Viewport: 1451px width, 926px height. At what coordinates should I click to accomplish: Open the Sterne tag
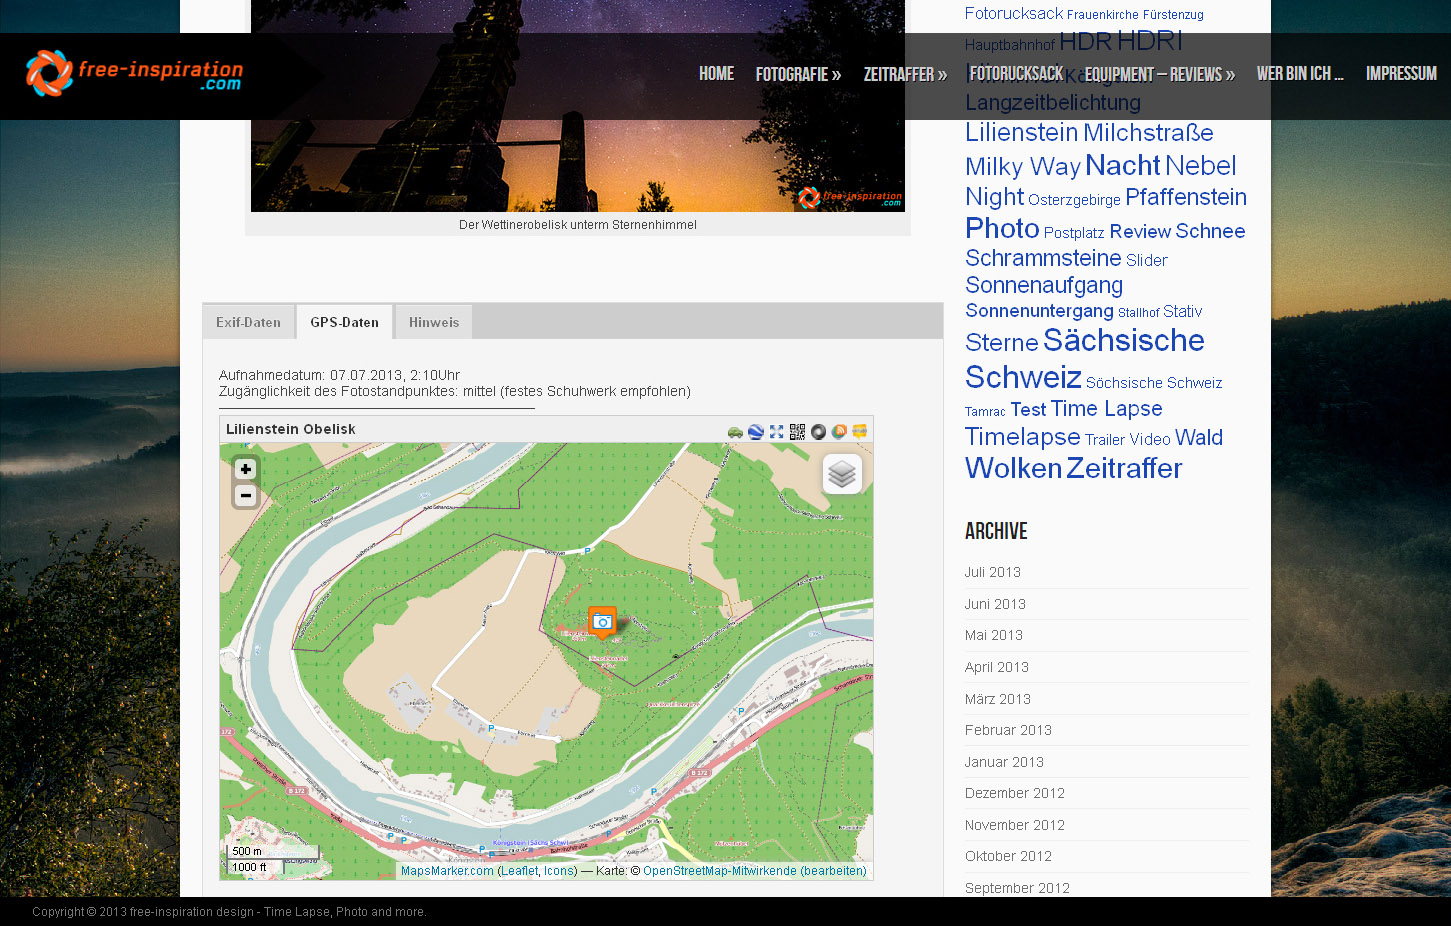[1002, 343]
